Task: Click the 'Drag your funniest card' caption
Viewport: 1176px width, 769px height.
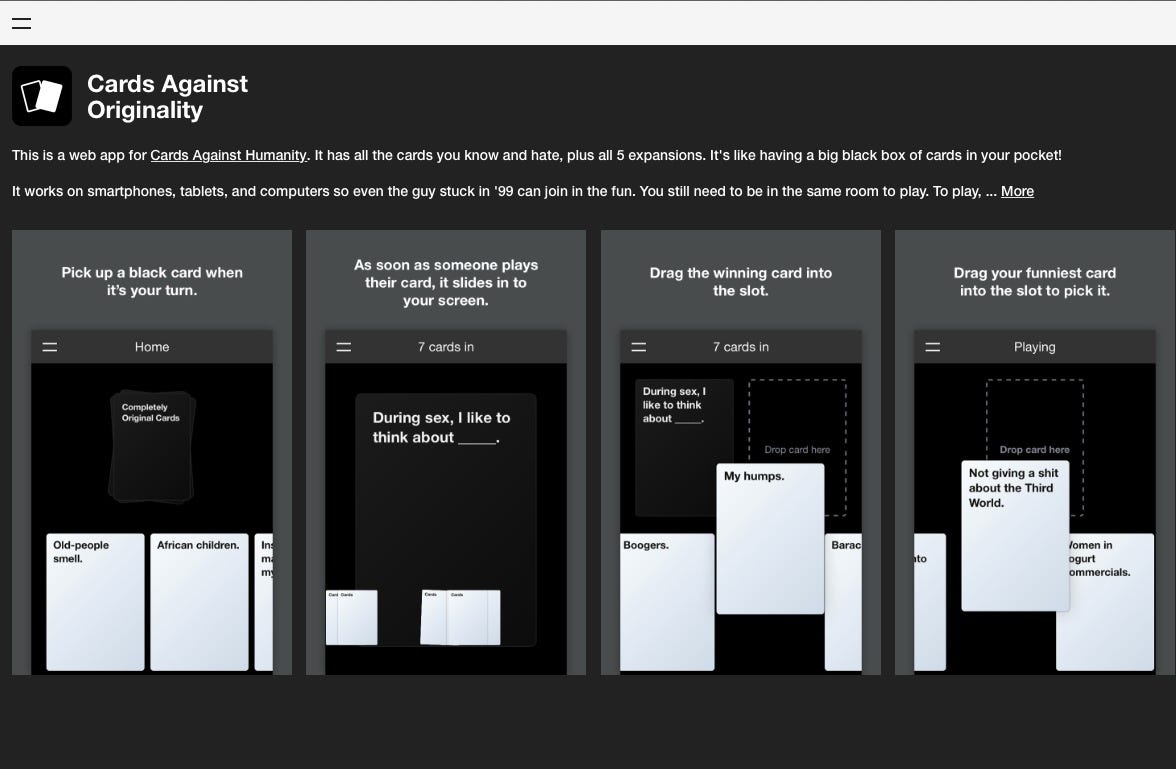Action: tap(1034, 282)
